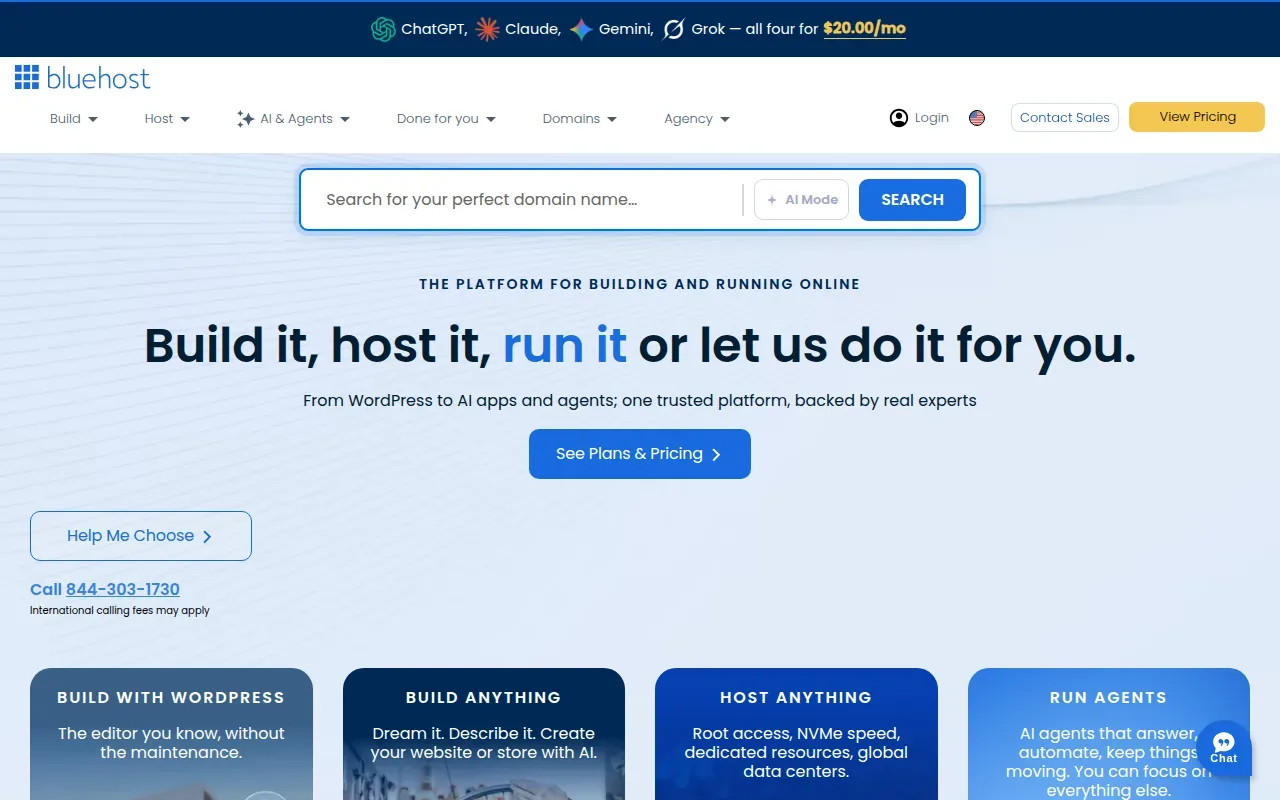Click the Bluehost grid logo icon

27,77
